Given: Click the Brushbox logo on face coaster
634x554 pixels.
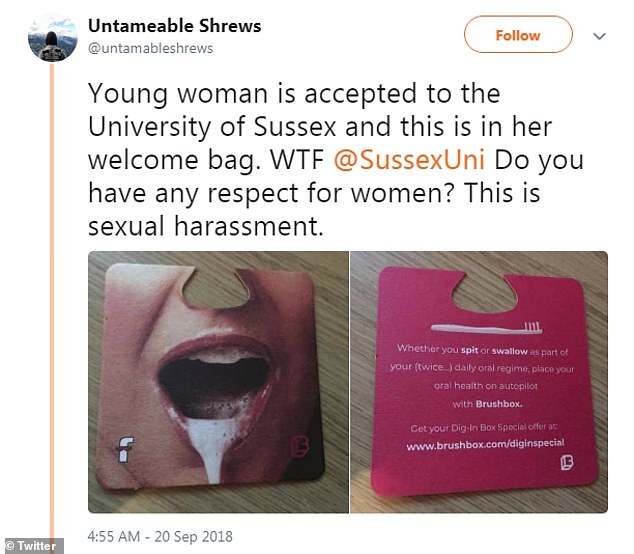Looking at the screenshot, I should pos(300,446).
